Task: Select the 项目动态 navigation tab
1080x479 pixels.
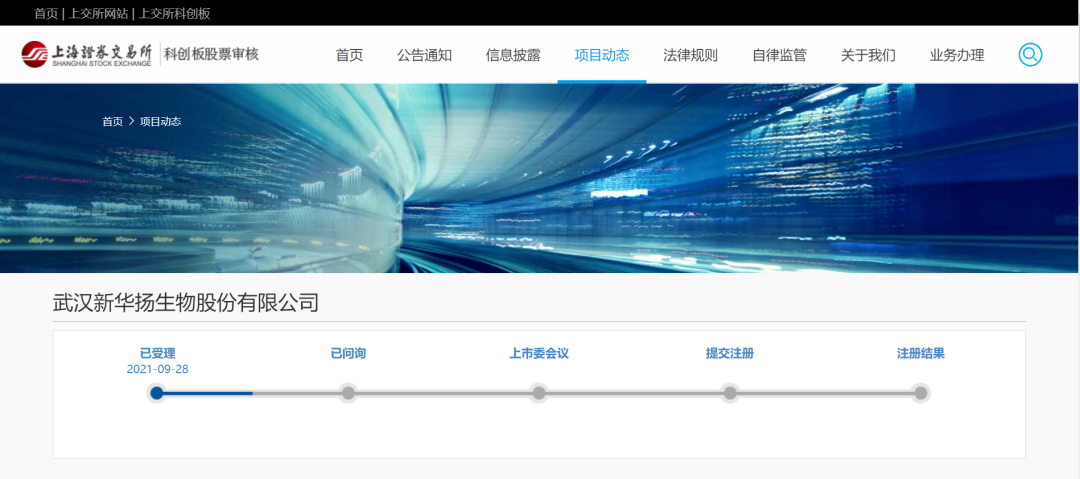Action: tap(602, 56)
